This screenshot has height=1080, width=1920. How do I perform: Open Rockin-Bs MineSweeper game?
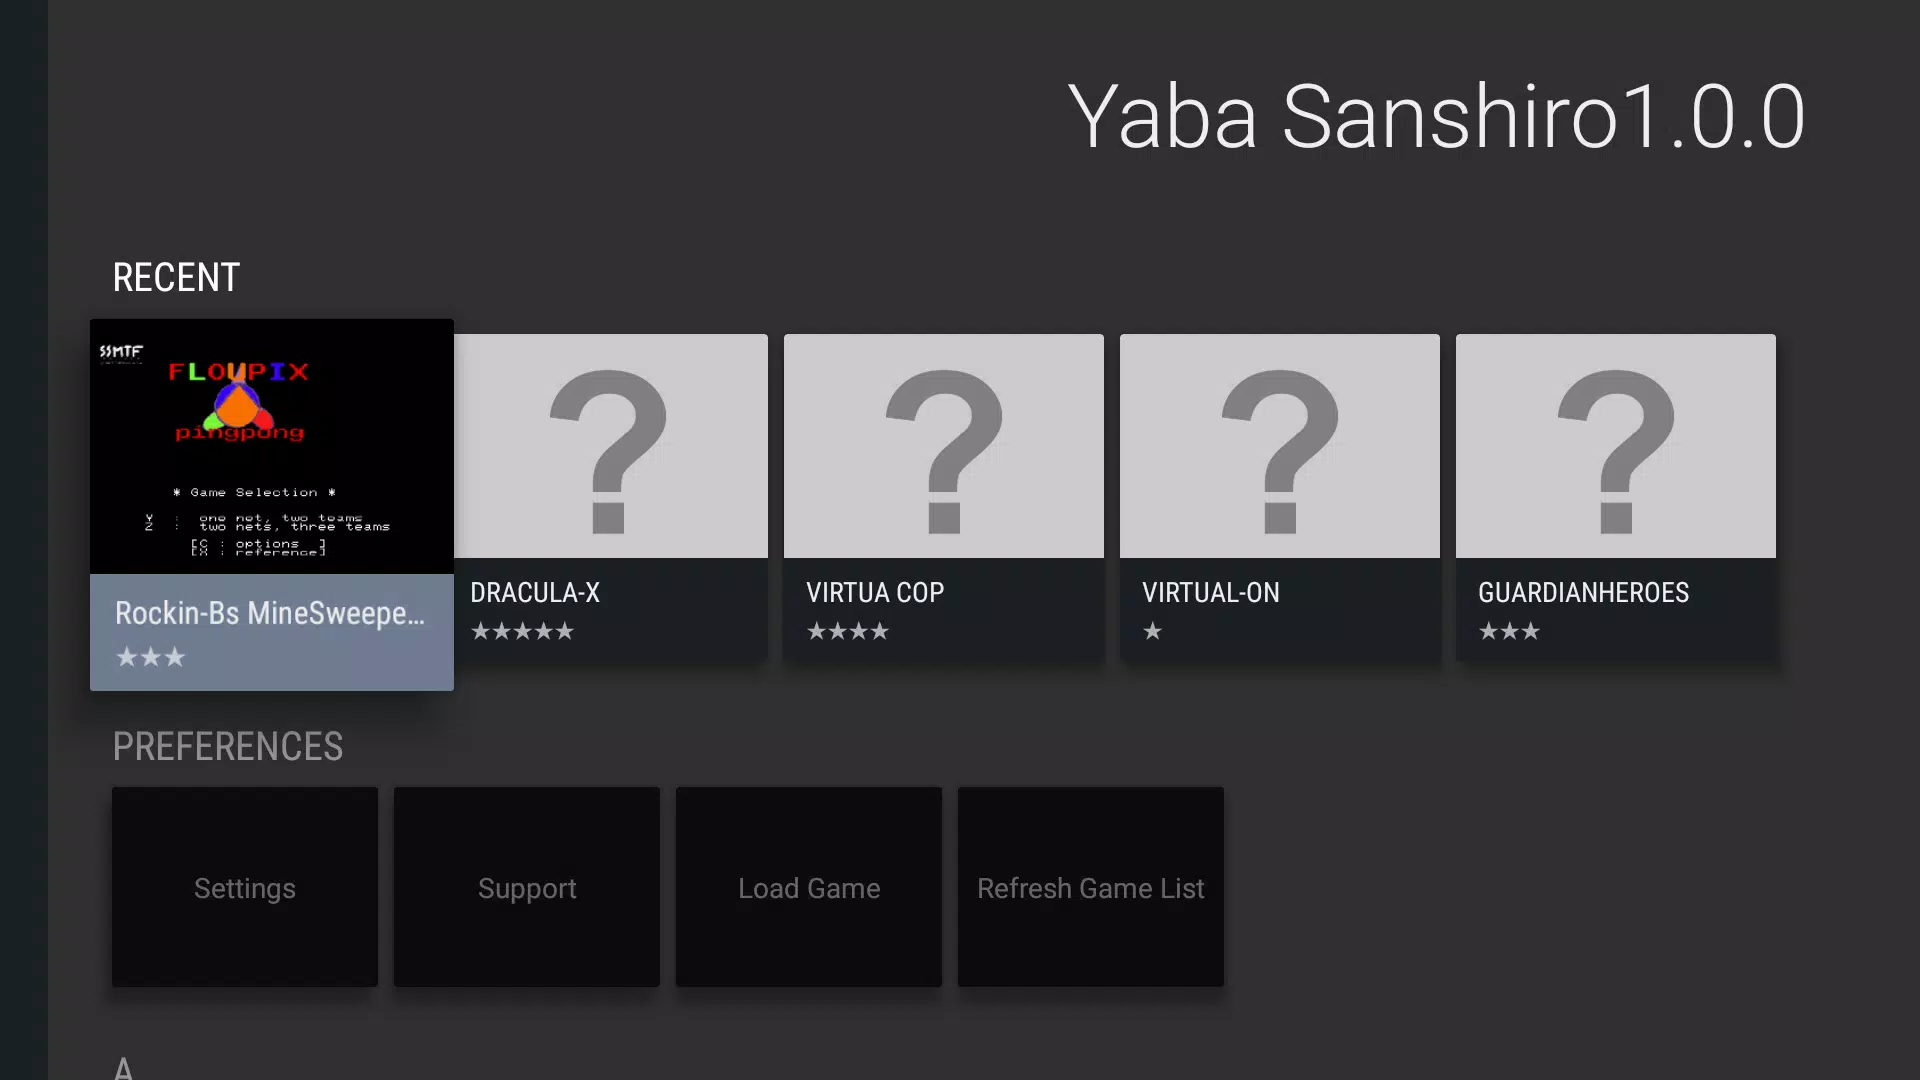tap(272, 505)
